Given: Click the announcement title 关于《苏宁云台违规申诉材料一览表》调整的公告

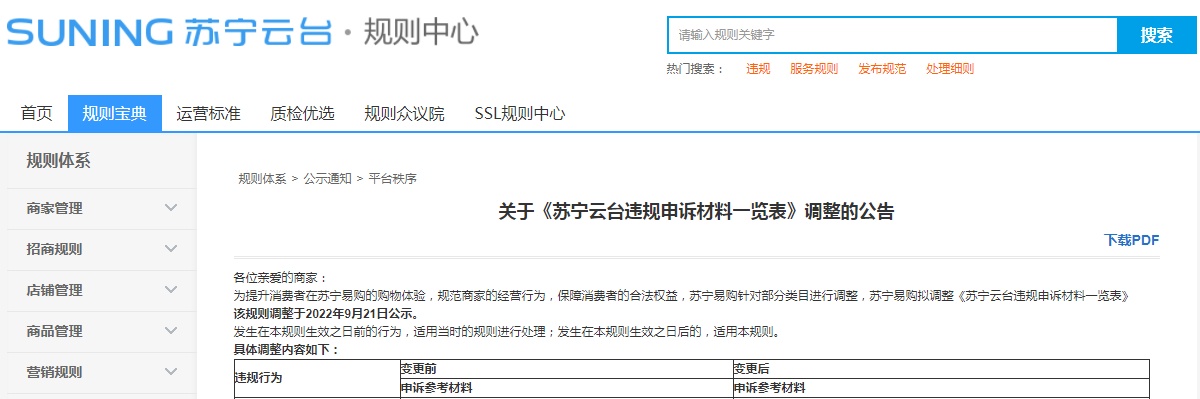Looking at the screenshot, I should click(x=696, y=212).
